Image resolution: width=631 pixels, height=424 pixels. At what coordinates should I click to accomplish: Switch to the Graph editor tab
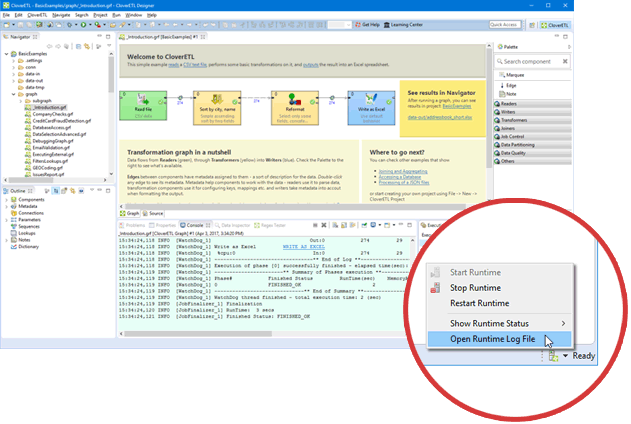coord(130,214)
